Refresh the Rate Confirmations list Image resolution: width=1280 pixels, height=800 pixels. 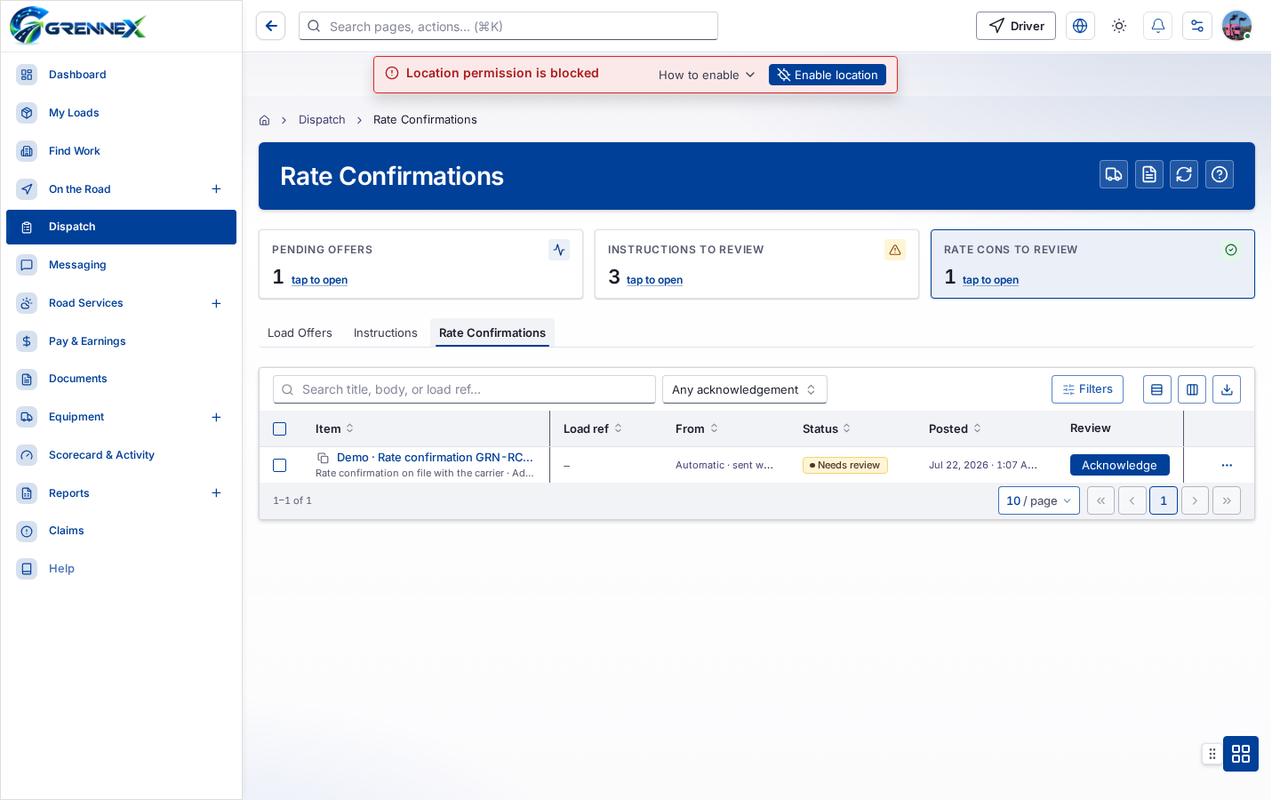tap(1184, 174)
